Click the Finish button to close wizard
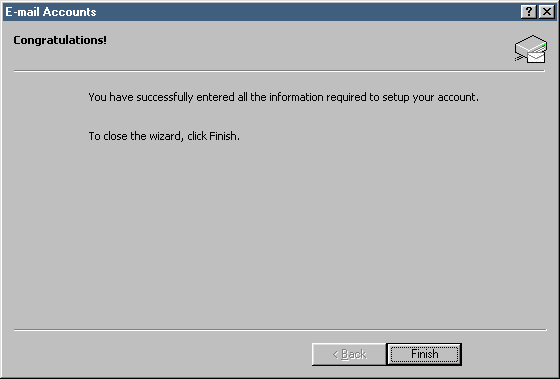This screenshot has height=379, width=560. 424,354
